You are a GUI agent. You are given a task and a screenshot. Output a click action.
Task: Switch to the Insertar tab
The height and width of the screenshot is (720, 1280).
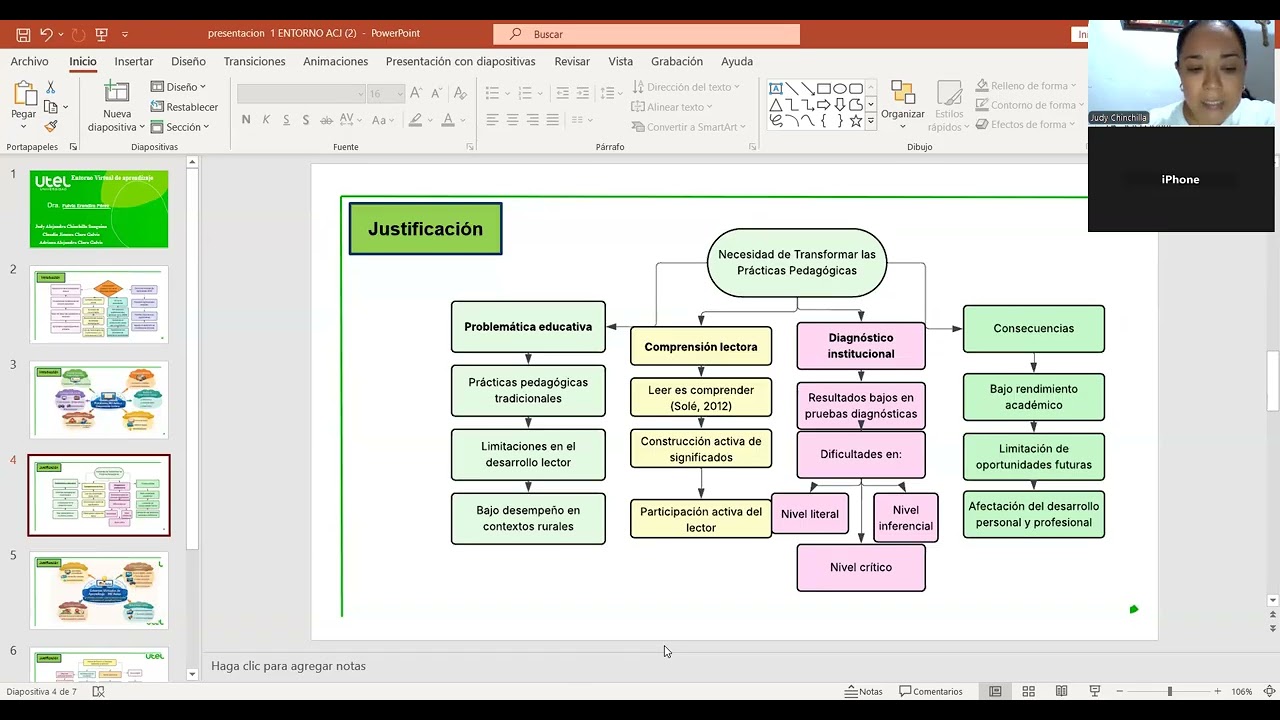134,62
